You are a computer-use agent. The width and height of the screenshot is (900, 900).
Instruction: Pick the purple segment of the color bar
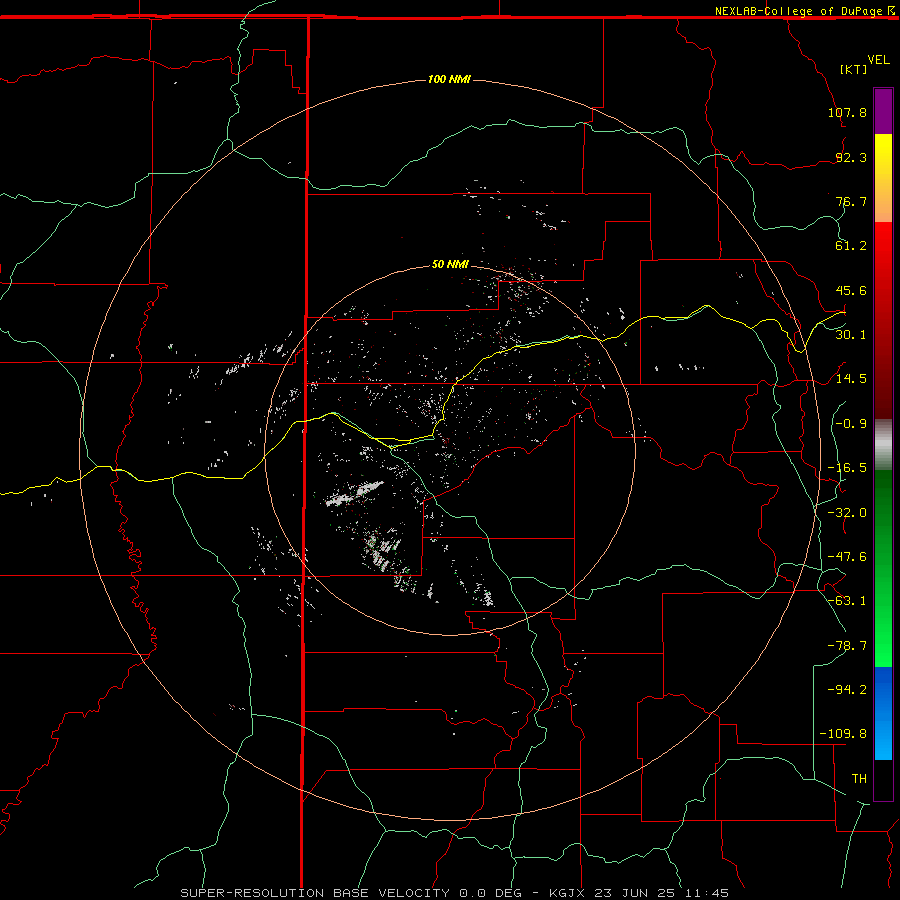pos(883,111)
